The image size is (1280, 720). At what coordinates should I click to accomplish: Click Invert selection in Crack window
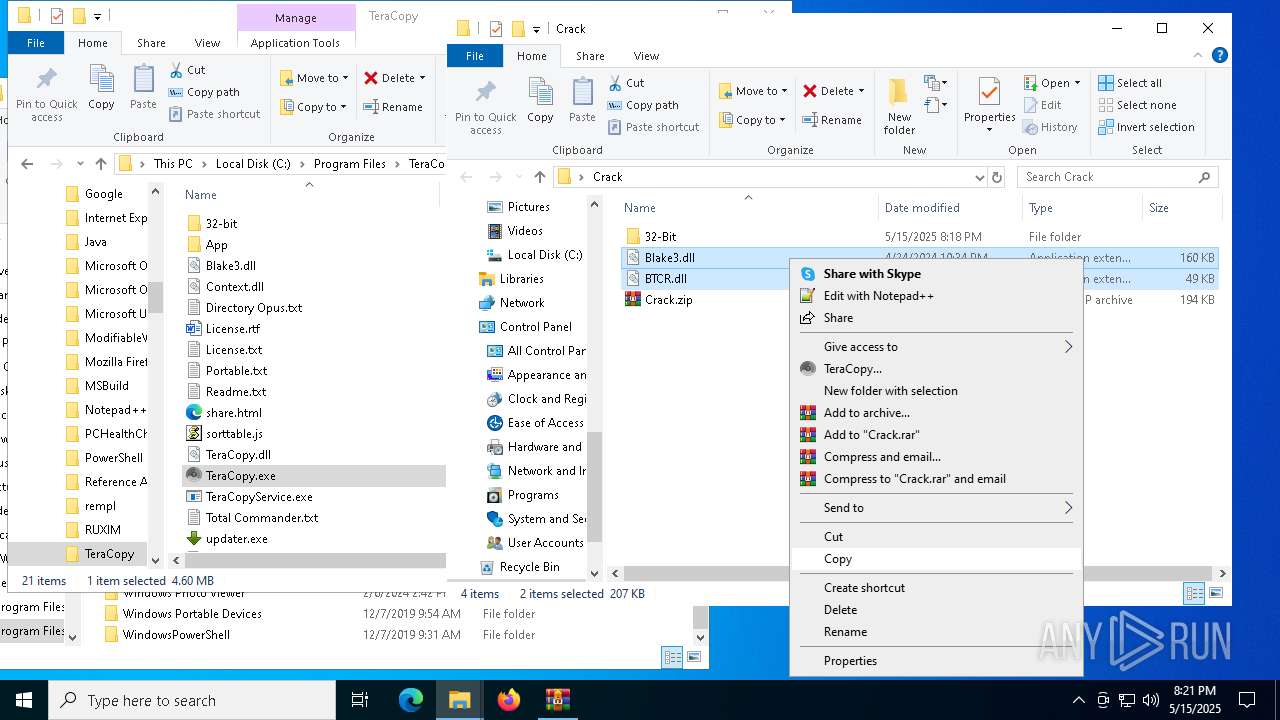coord(1146,127)
